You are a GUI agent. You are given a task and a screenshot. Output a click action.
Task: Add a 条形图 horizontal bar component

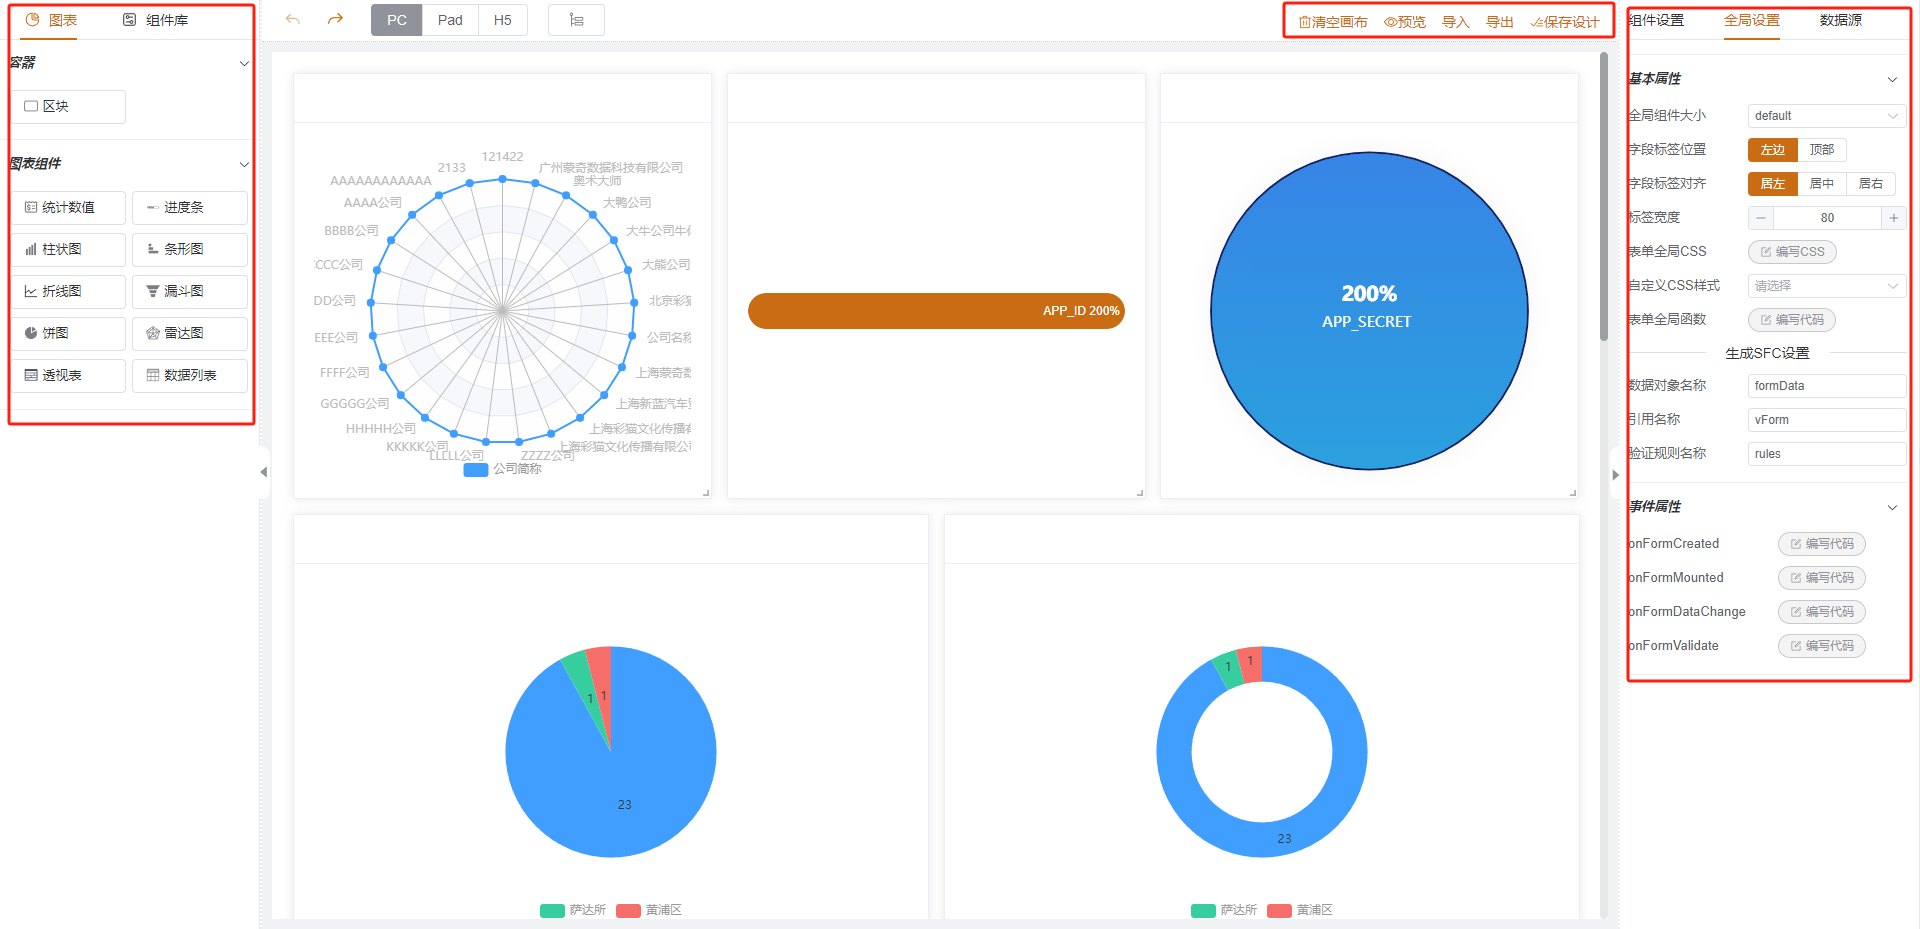tap(190, 250)
